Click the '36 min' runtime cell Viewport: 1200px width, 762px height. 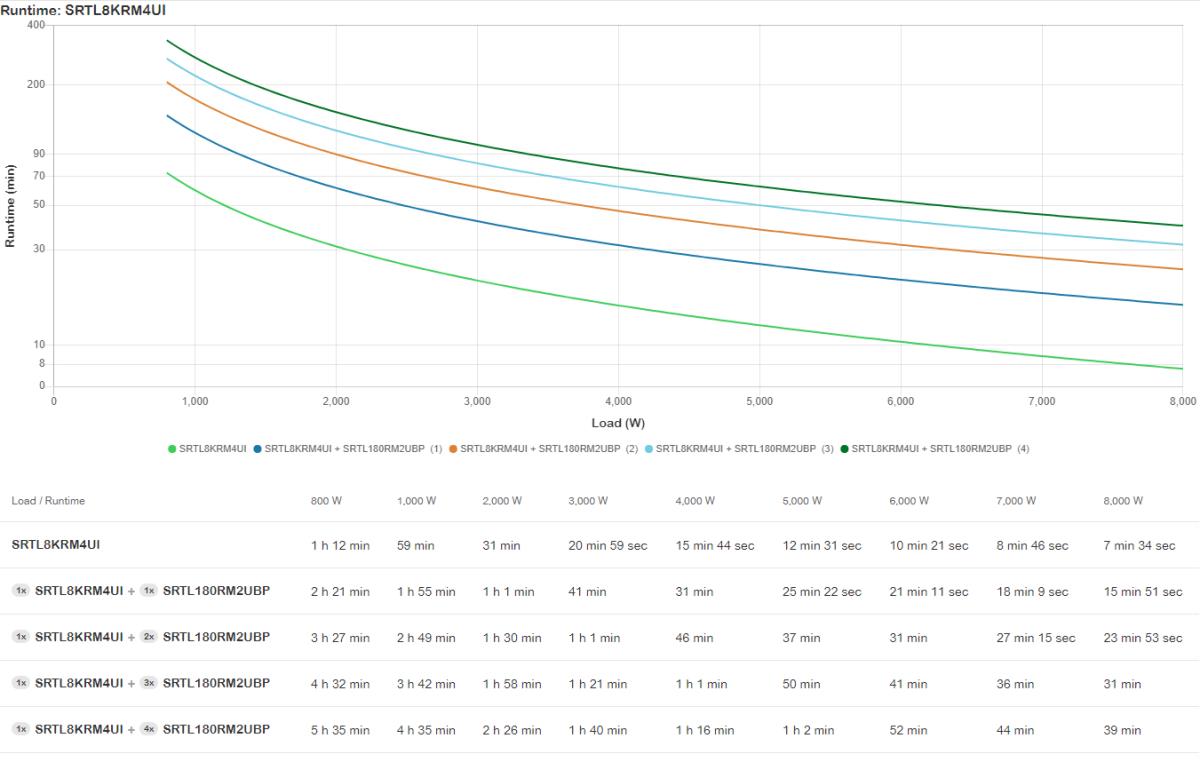tap(1015, 684)
